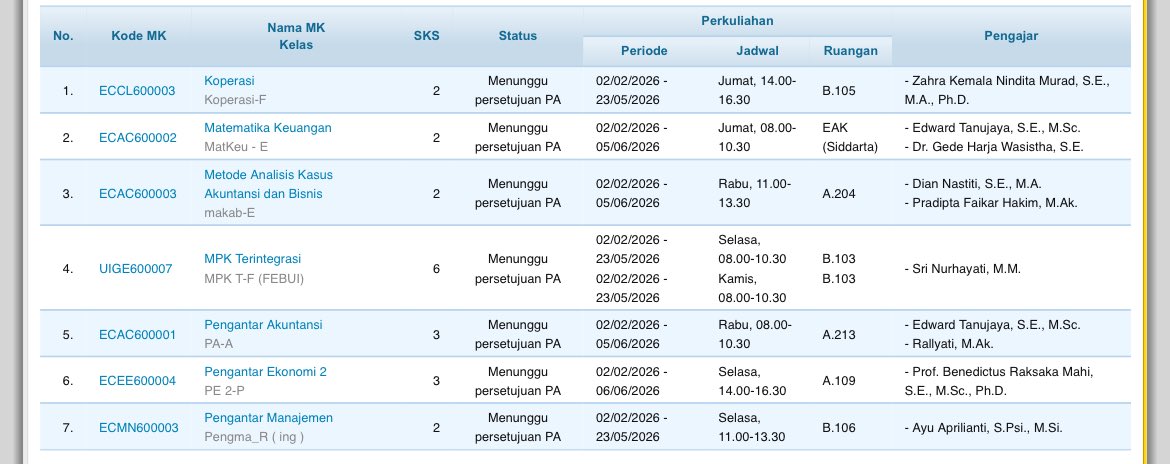The height and width of the screenshot is (464, 1170).
Task: Click schedule Selasa, 11.00-13.30
Action: (752, 428)
